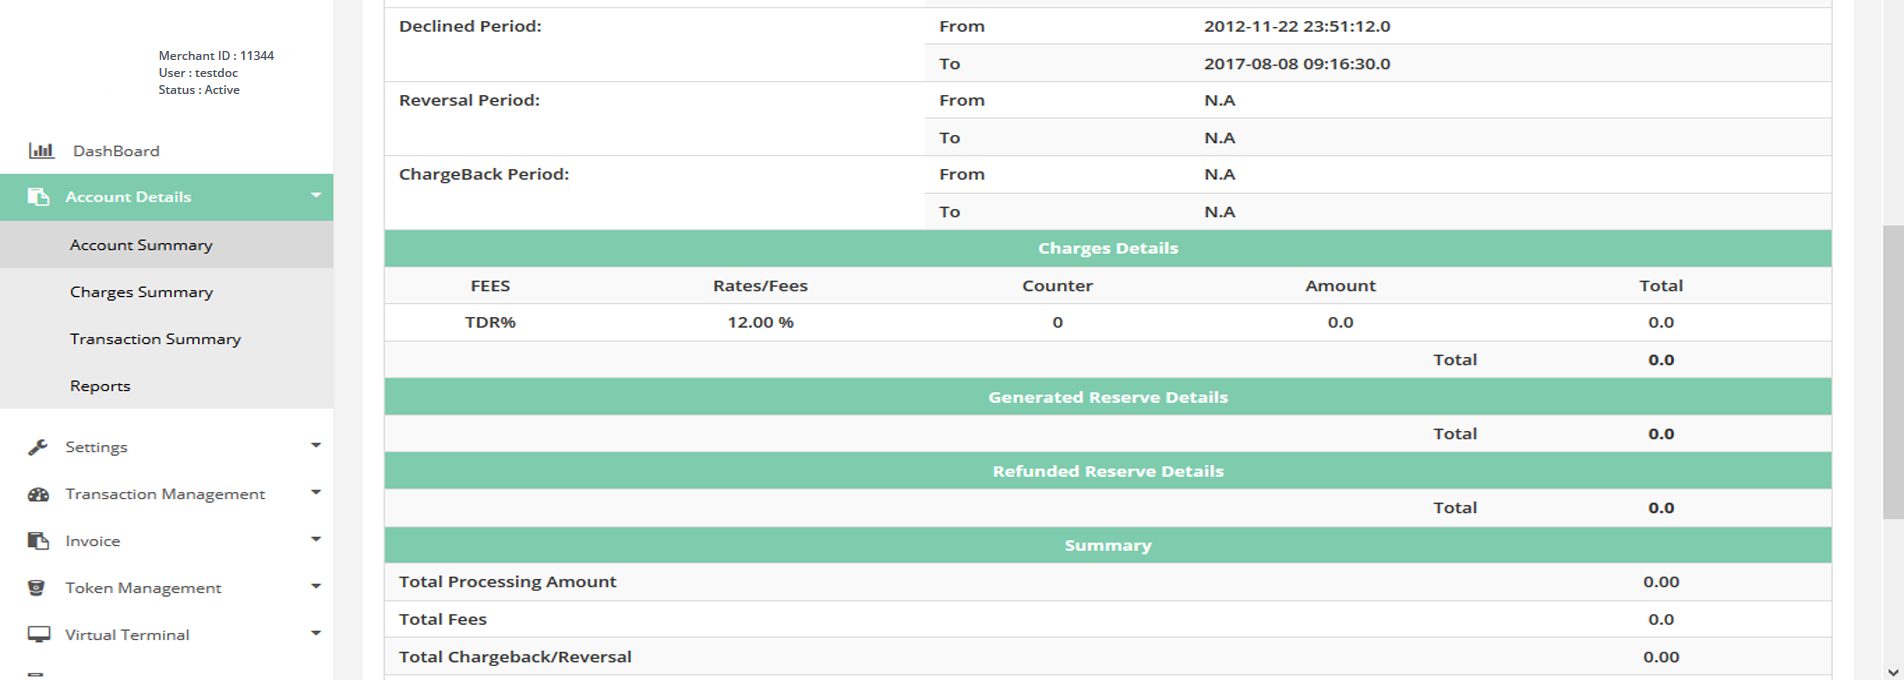Viewport: 1904px width, 680px height.
Task: Click the scroll down arrow at bottom right
Action: point(1892,672)
